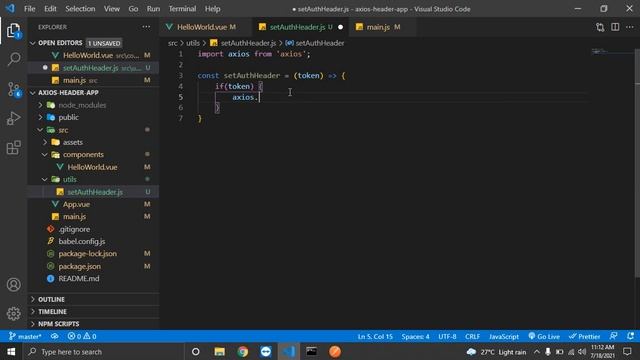
Task: Open editor More Actions ellipsis
Action: [x=629, y=27]
